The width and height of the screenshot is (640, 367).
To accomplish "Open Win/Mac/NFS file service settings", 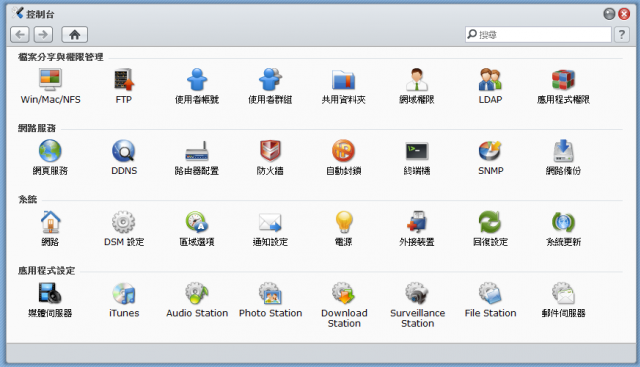I will tap(50, 79).
